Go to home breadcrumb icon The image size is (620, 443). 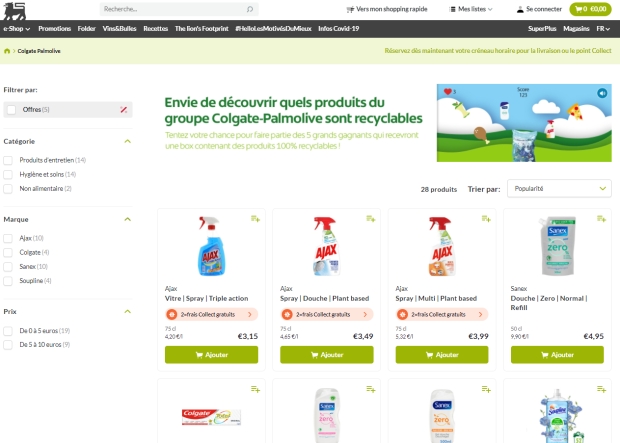(7, 51)
